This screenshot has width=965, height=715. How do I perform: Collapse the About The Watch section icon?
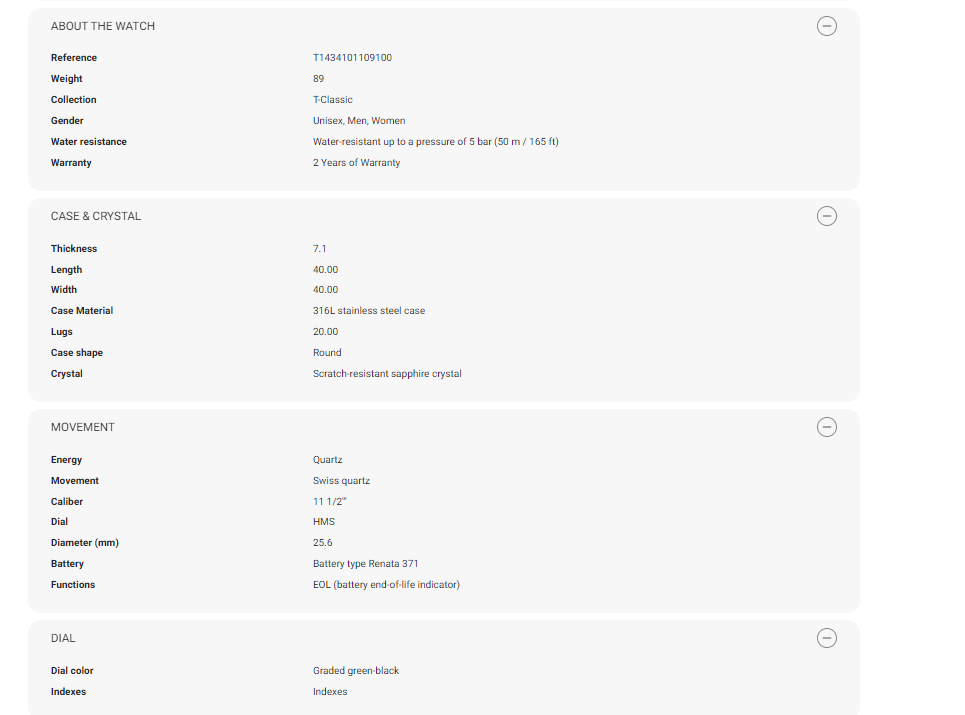tap(827, 26)
